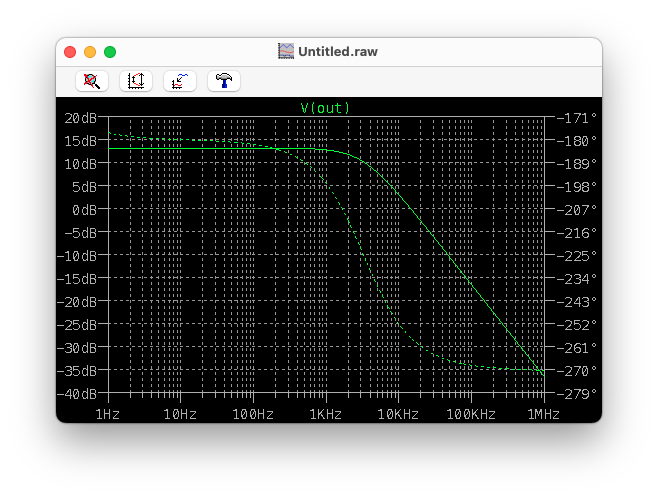This screenshot has width=658, height=497.
Task: Open the control panel hammer icon
Action: point(224,81)
